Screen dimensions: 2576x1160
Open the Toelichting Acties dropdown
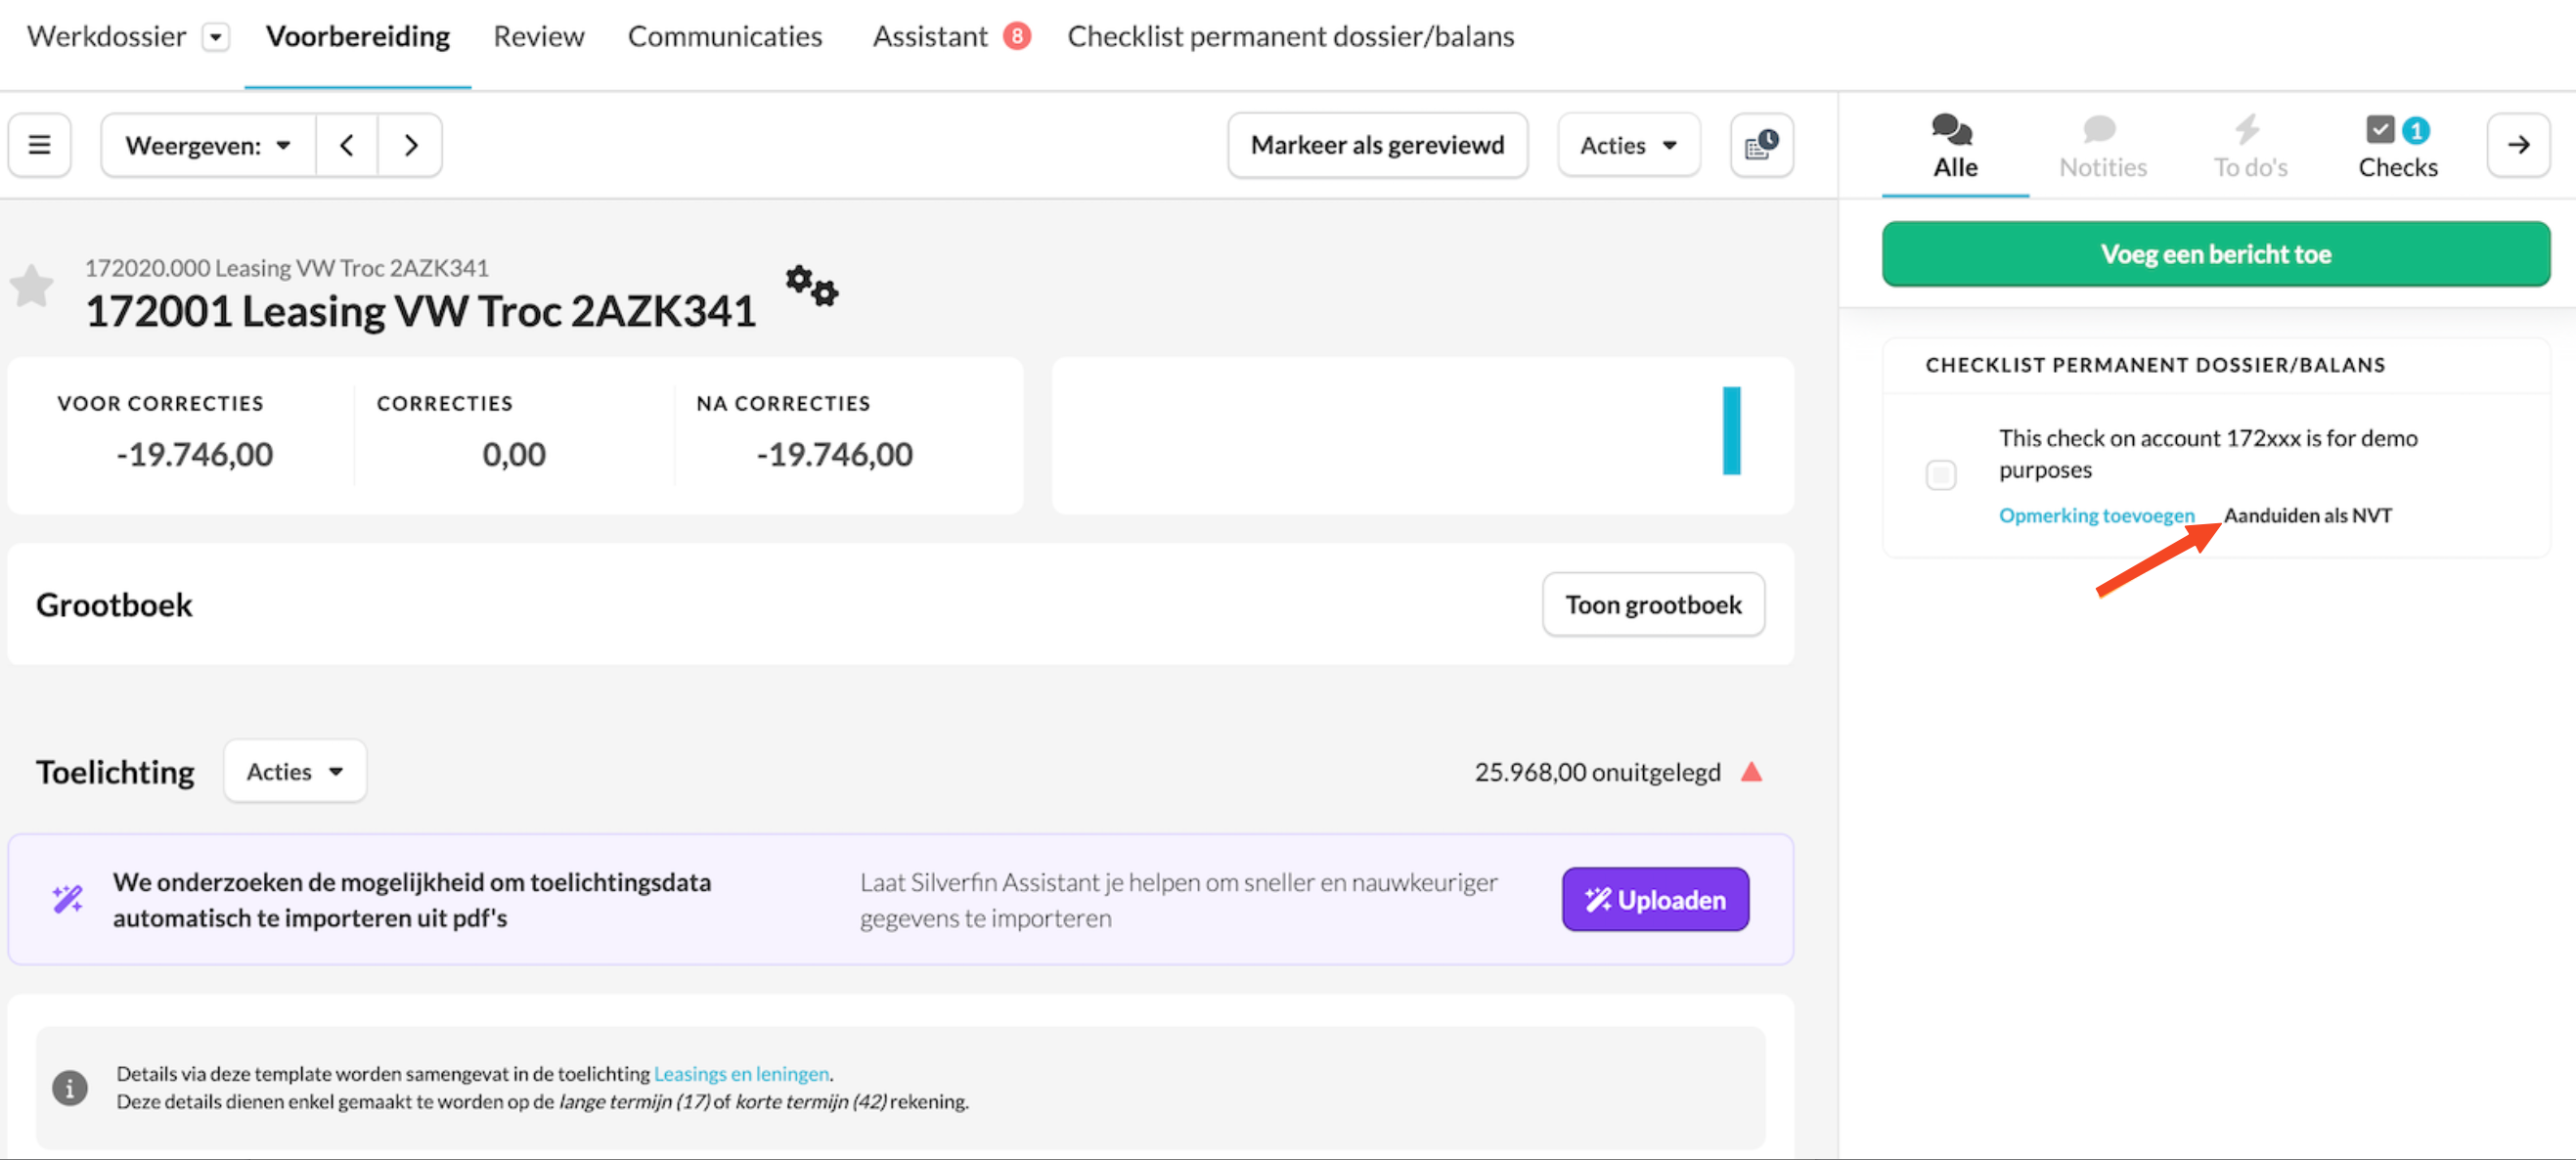coord(295,771)
